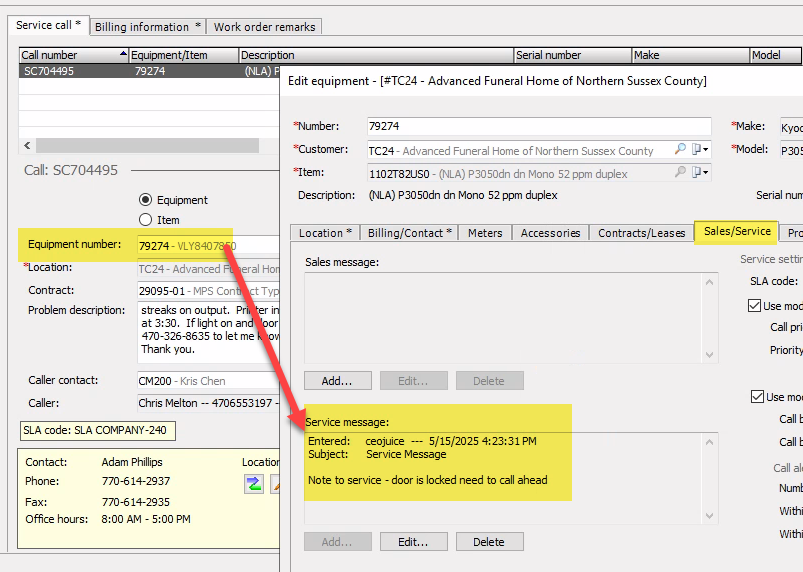Screen dimensions: 803x572
Task: Click the greyed magnifier in the Item field
Action: [x=680, y=172]
